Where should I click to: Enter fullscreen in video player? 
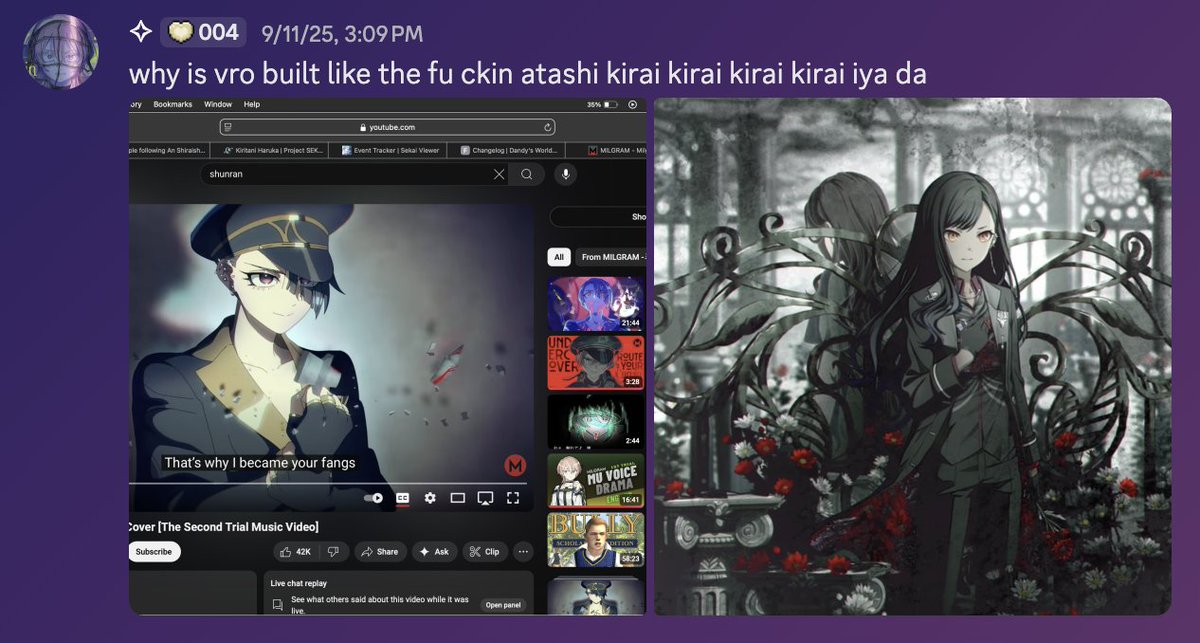[x=513, y=498]
